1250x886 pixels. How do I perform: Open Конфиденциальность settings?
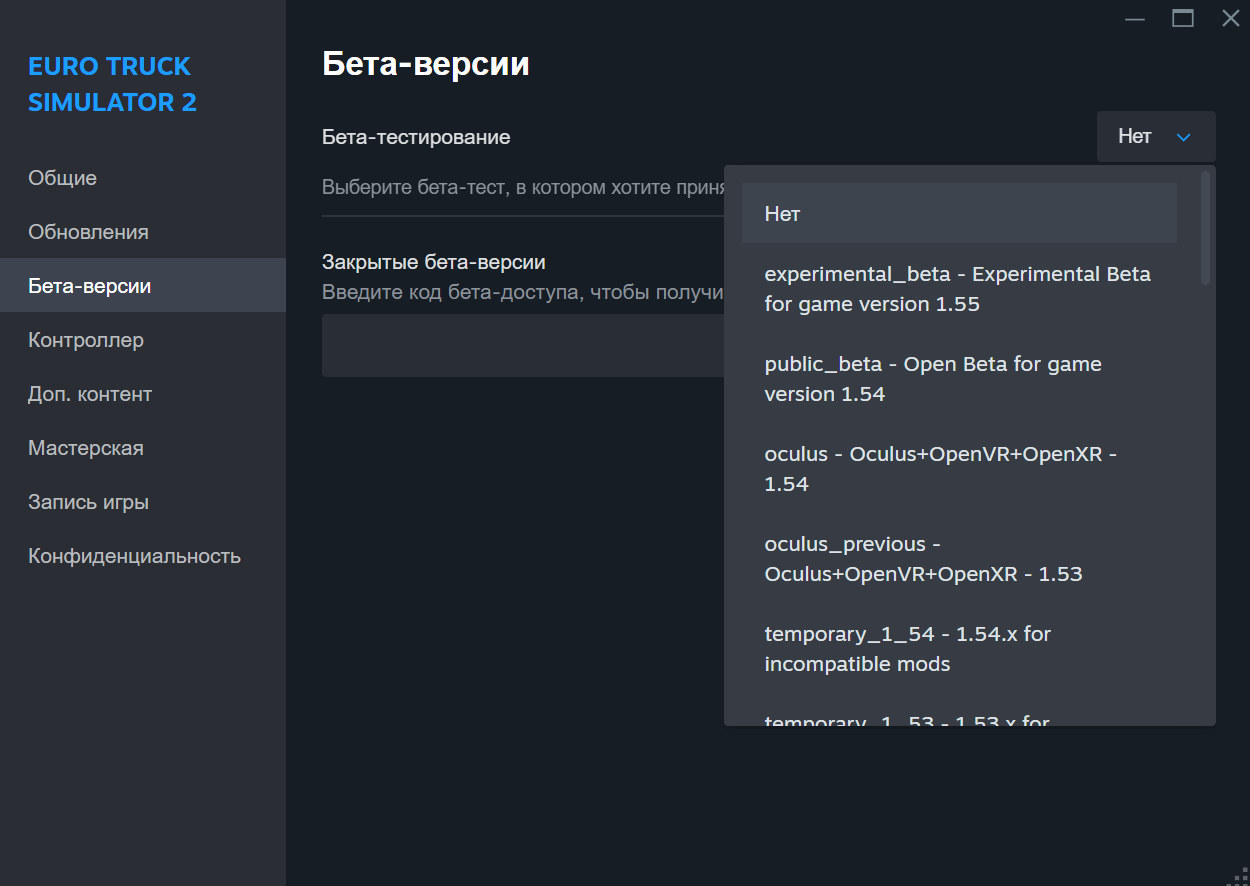pyautogui.click(x=134, y=556)
